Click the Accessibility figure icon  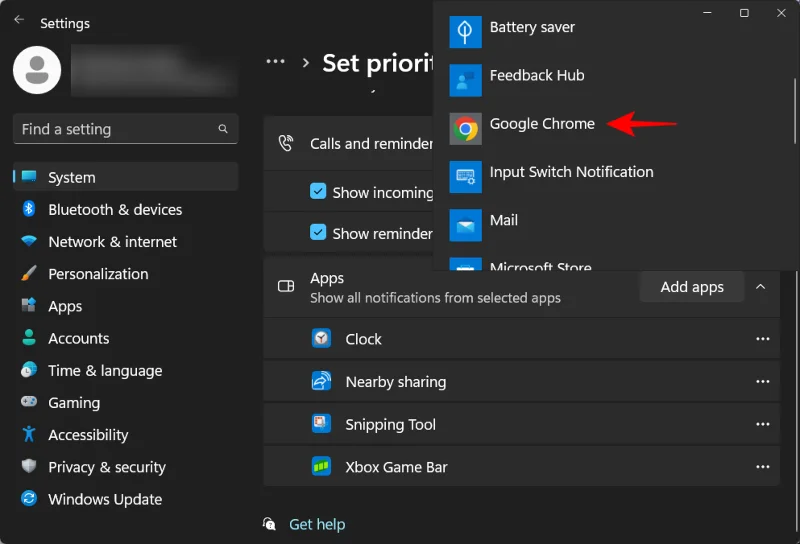29,434
